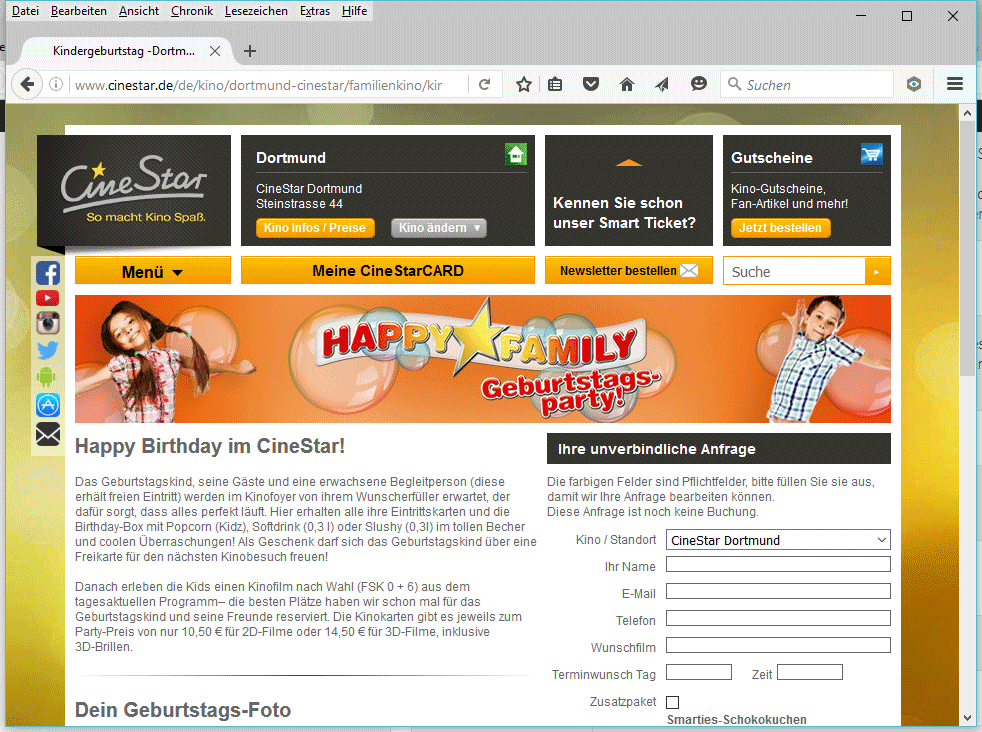
Task: Open Firefox hamburger menu
Action: [954, 84]
